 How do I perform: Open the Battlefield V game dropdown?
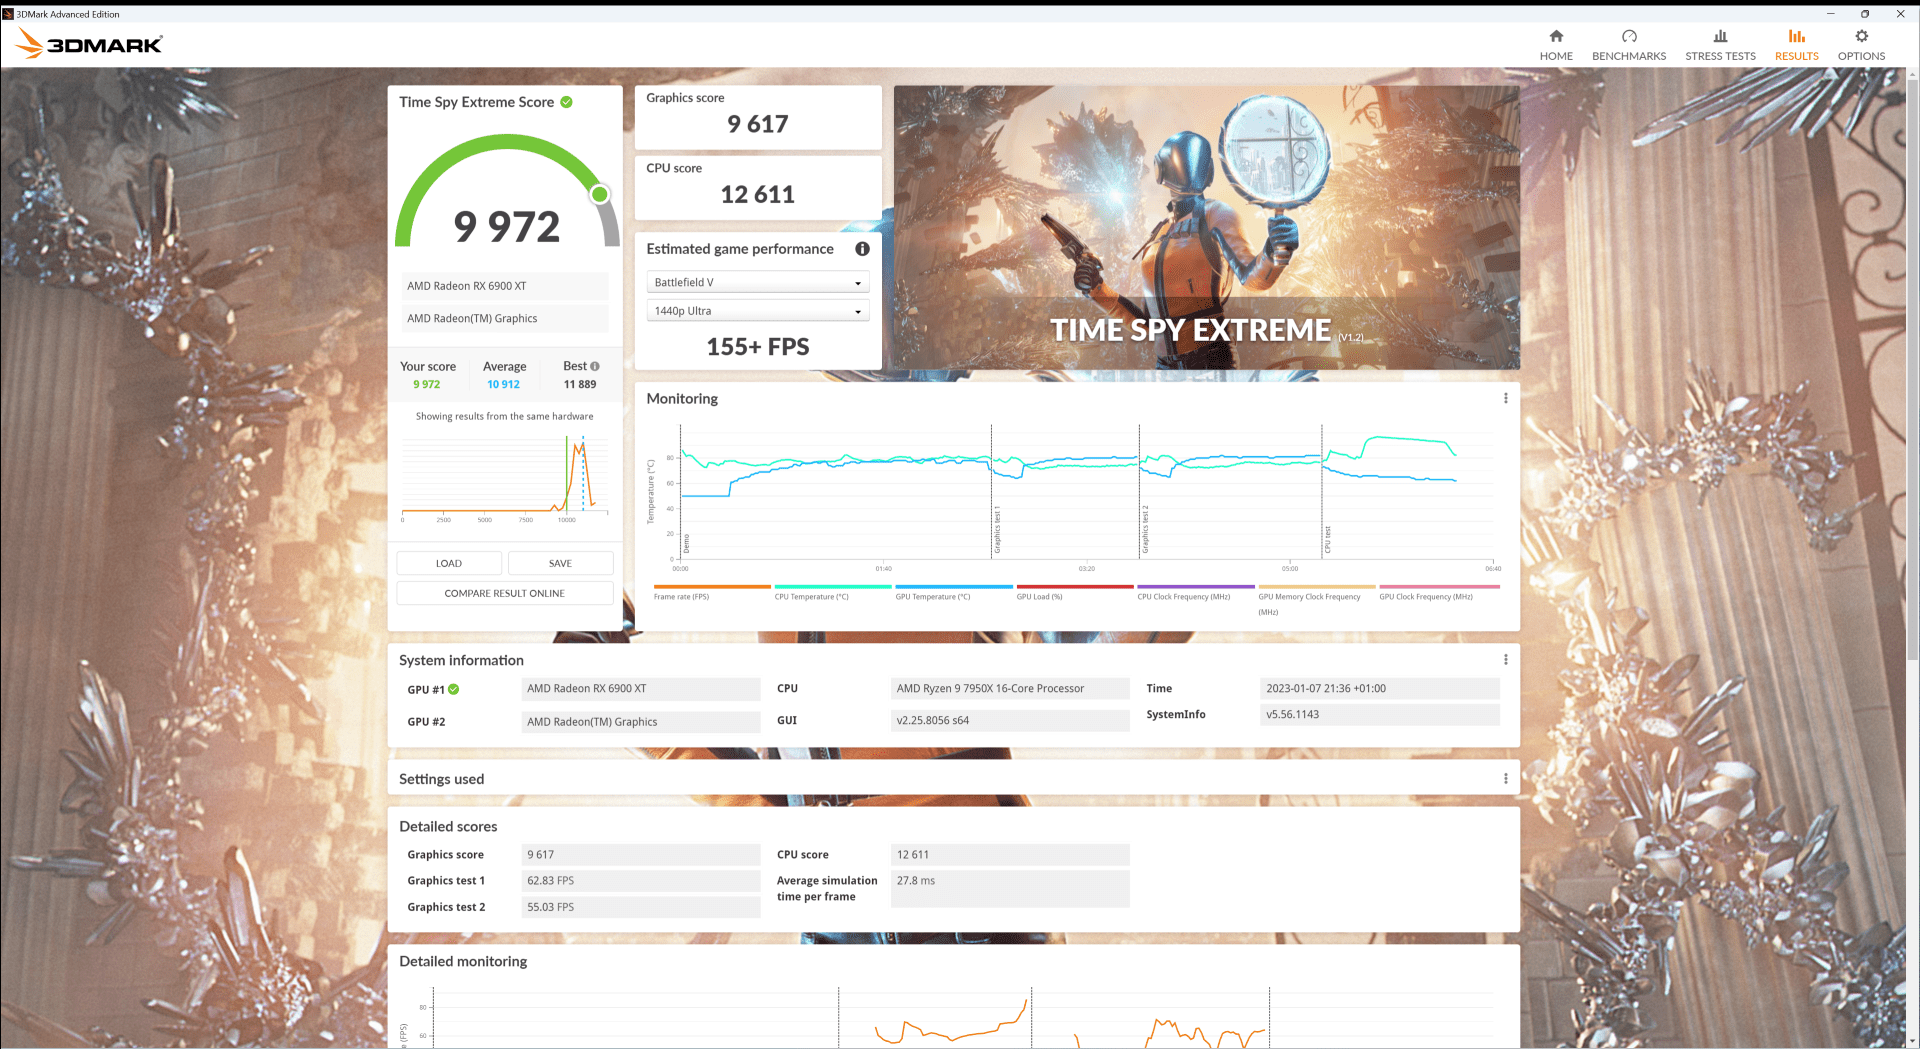pyautogui.click(x=758, y=283)
